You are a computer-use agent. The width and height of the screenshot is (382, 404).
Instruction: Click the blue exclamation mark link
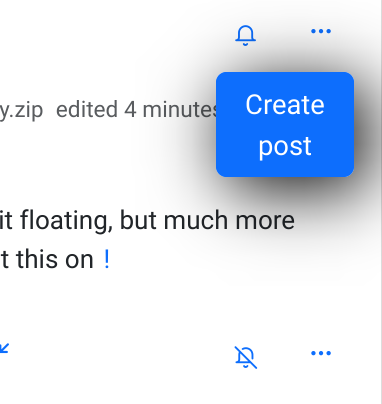(107, 260)
